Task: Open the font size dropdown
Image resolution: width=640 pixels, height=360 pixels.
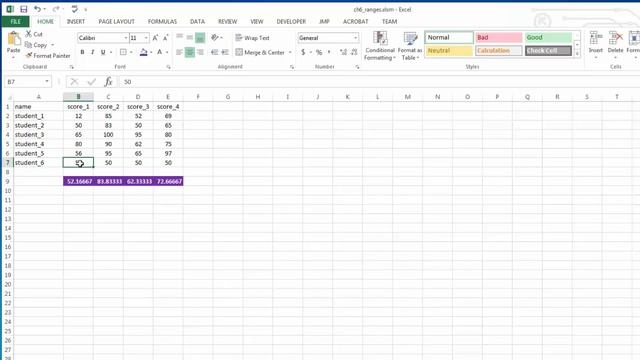Action: pyautogui.click(x=146, y=38)
